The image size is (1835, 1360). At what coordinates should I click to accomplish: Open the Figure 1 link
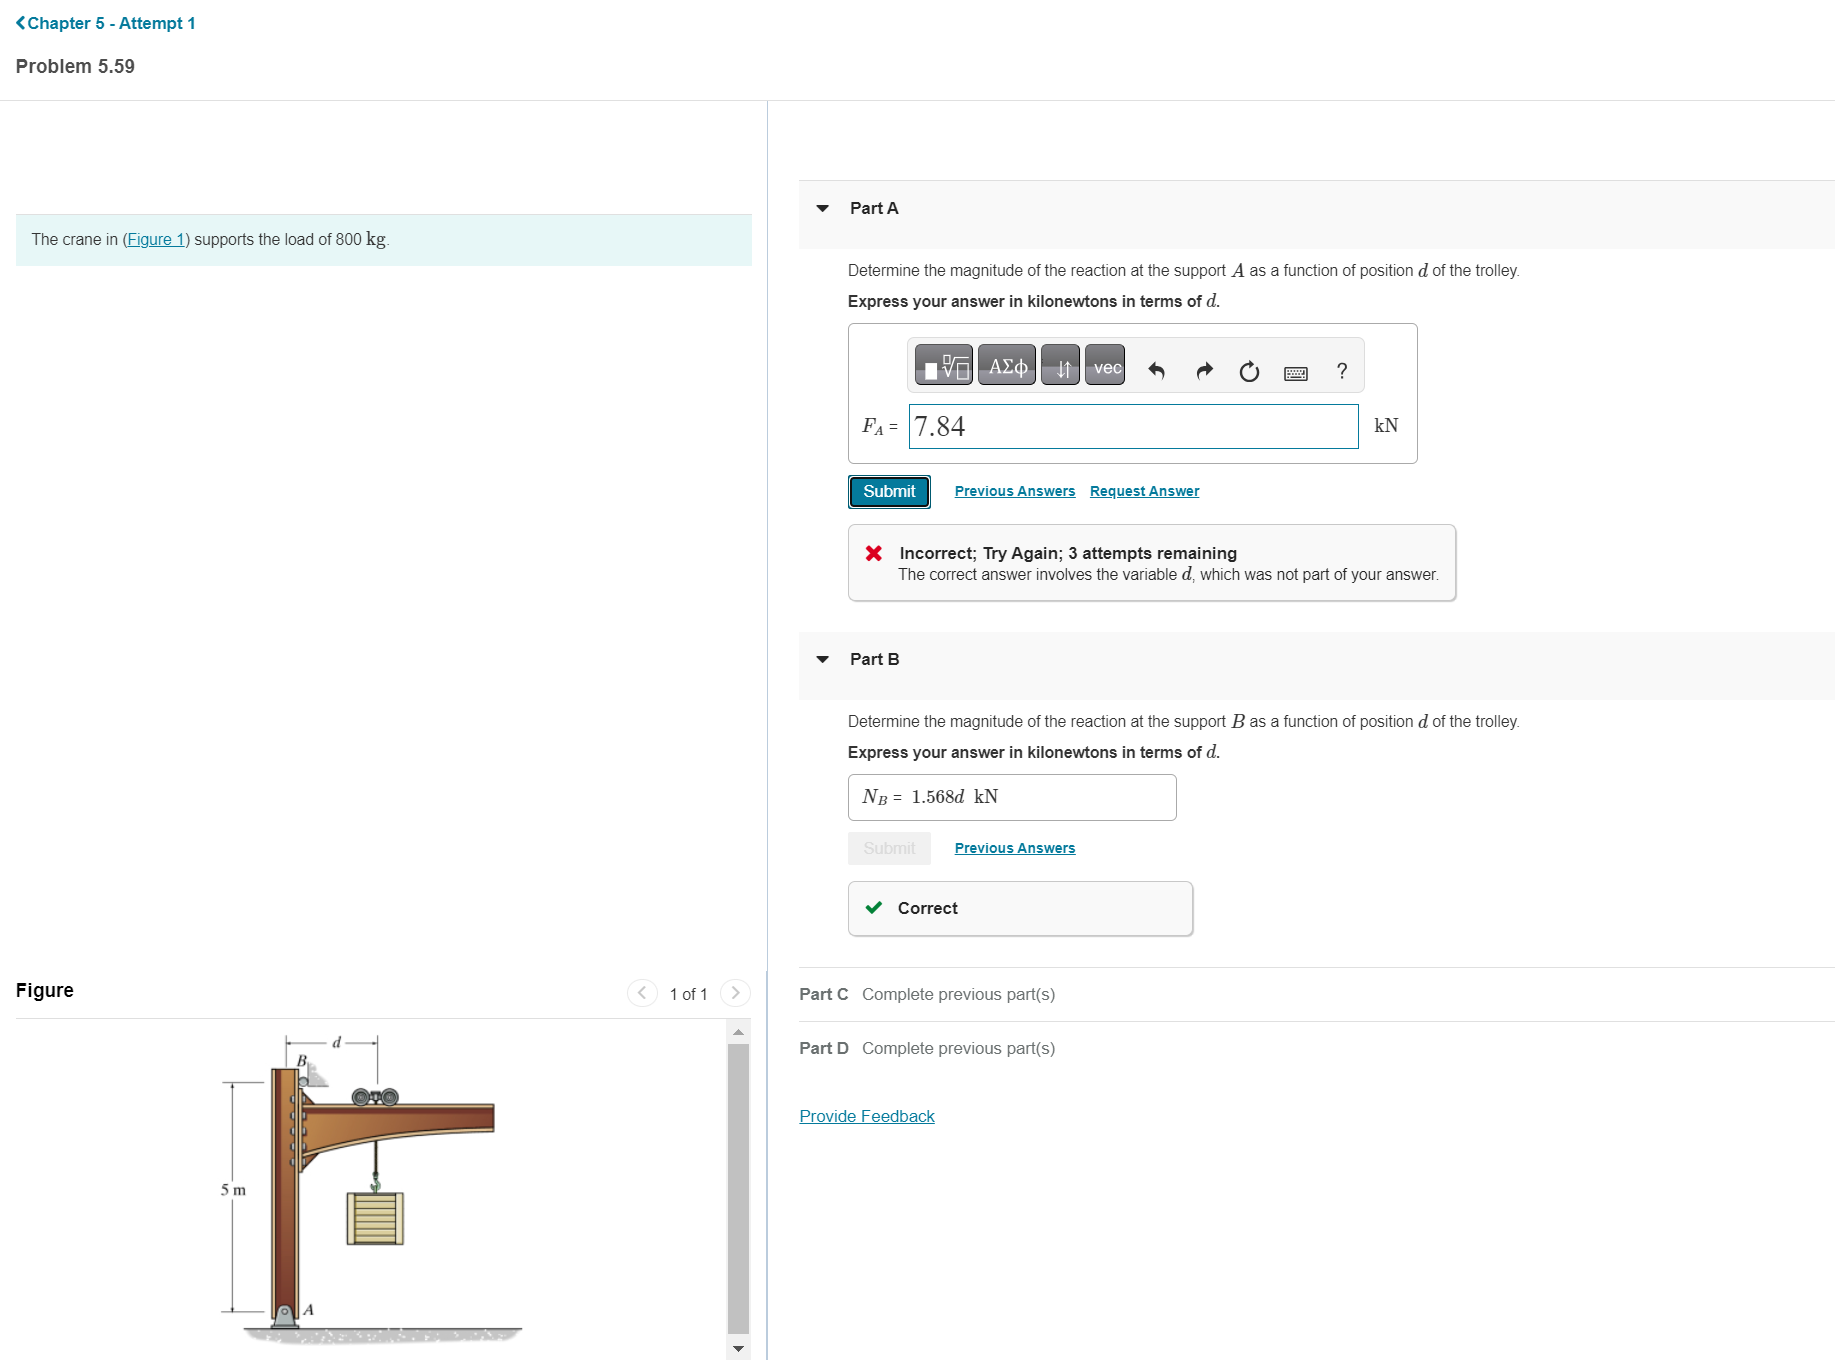156,239
